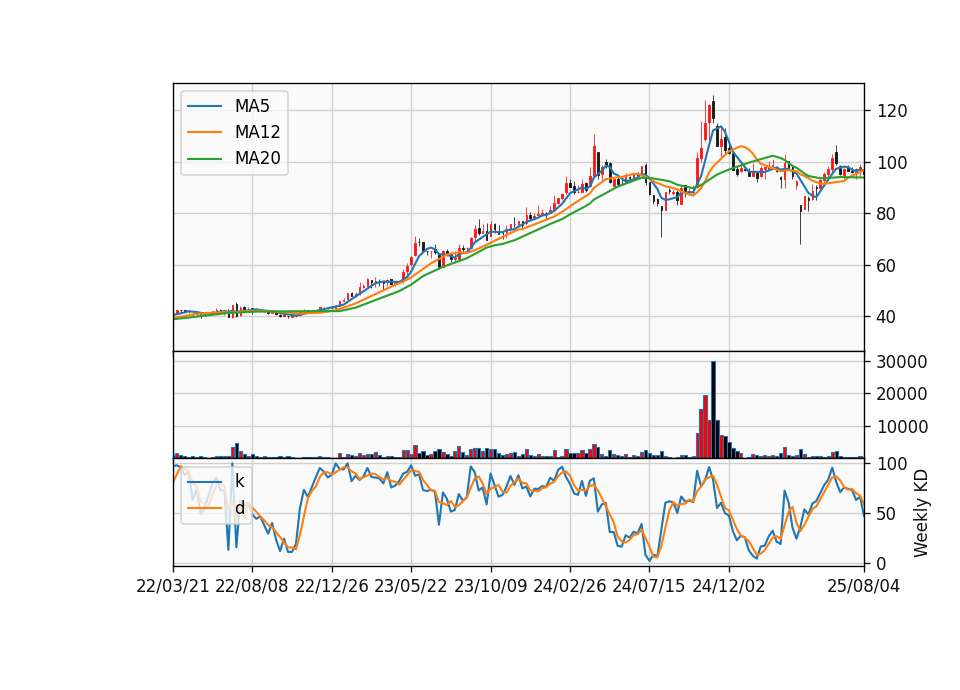Click the tallest volume bar near 30000
960x690 pixels.
pos(713,410)
